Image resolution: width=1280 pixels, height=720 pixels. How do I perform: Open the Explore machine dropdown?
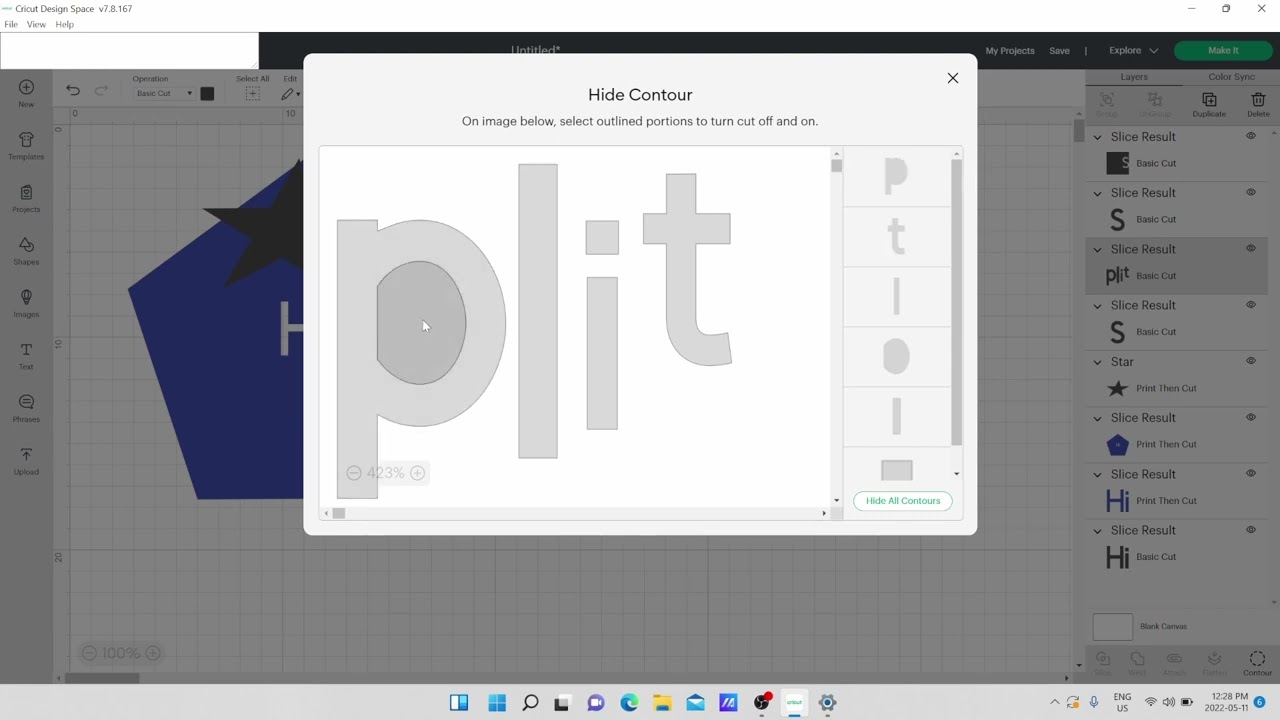tap(1133, 50)
